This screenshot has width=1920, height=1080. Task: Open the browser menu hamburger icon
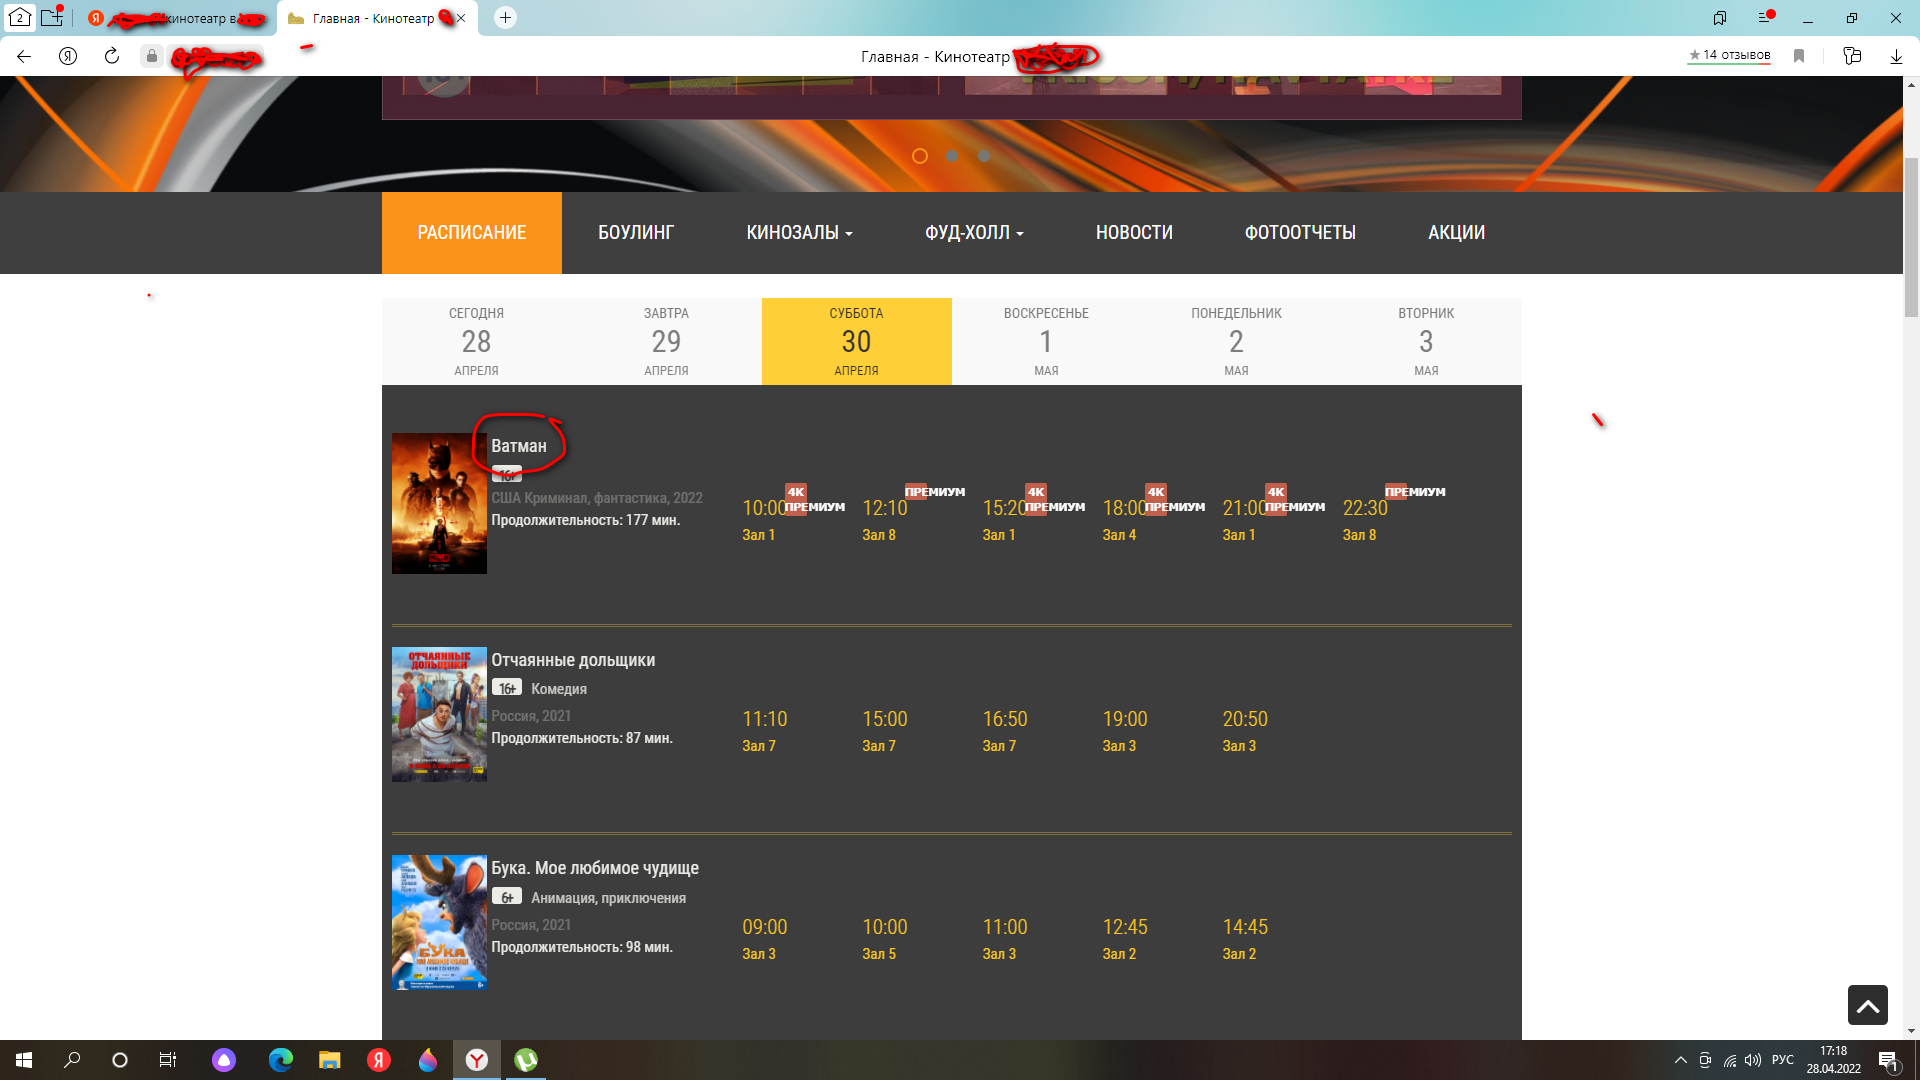(x=1765, y=18)
